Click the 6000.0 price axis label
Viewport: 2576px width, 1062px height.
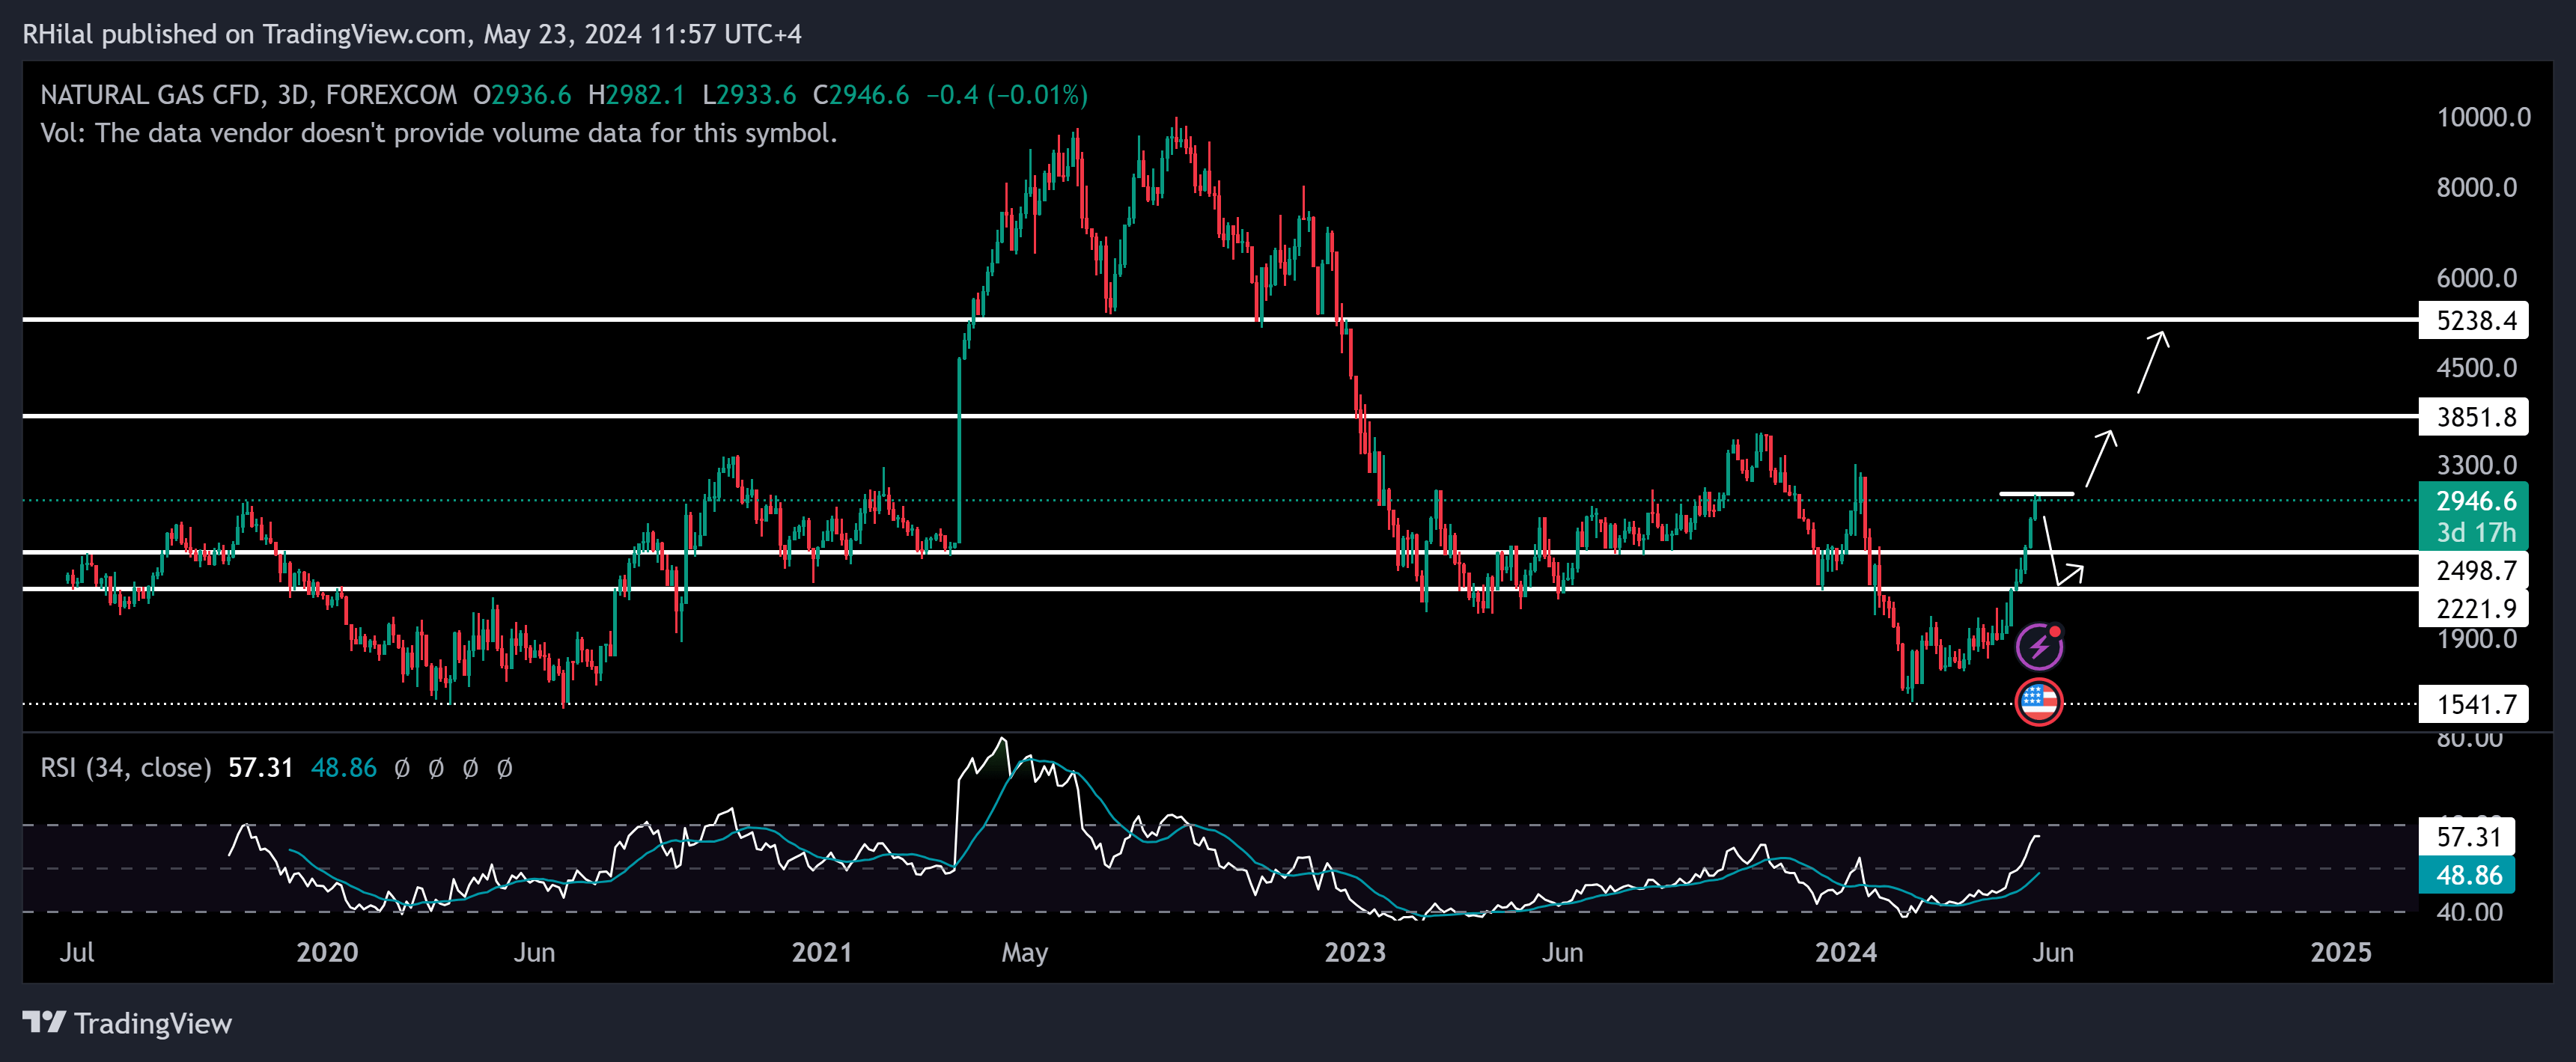point(2476,278)
